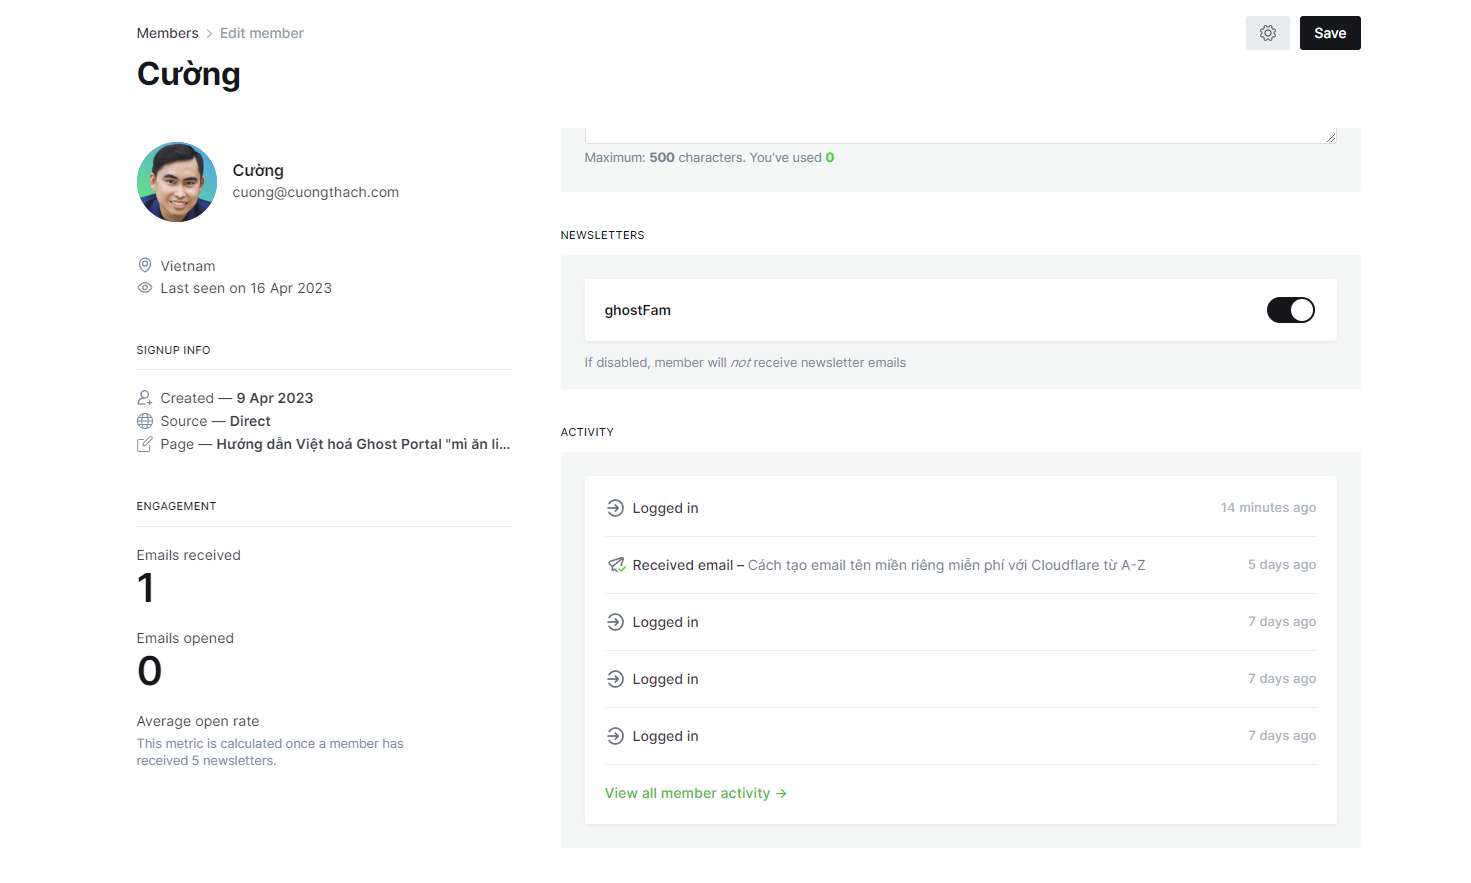Click the Average open rate label
This screenshot has height=883, width=1471.
[x=198, y=721]
